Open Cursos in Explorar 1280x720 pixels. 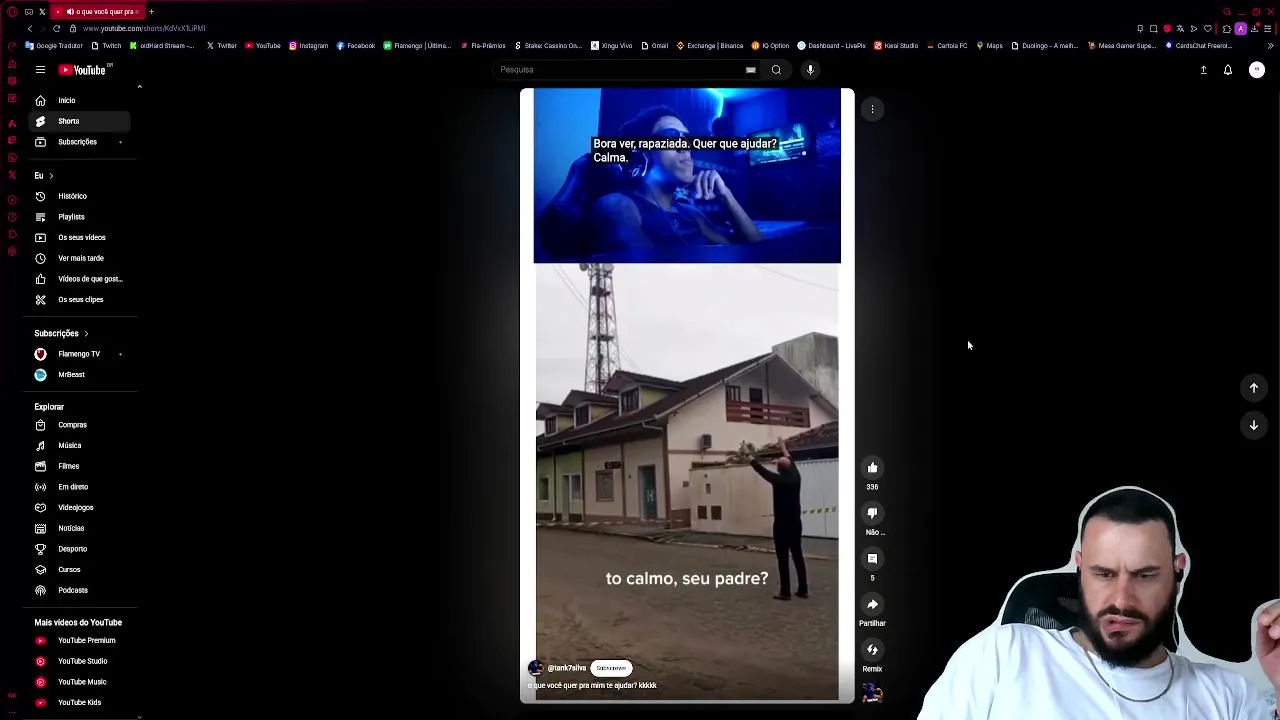(x=80, y=569)
